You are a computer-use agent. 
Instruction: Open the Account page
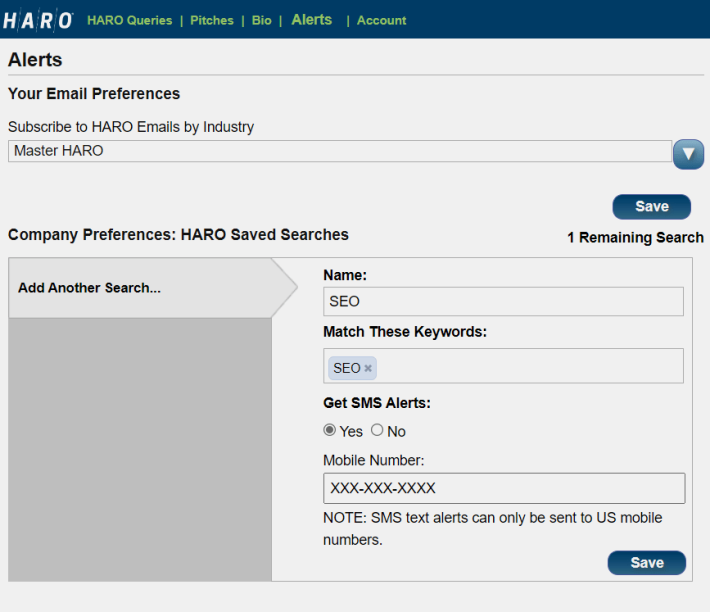click(x=381, y=20)
